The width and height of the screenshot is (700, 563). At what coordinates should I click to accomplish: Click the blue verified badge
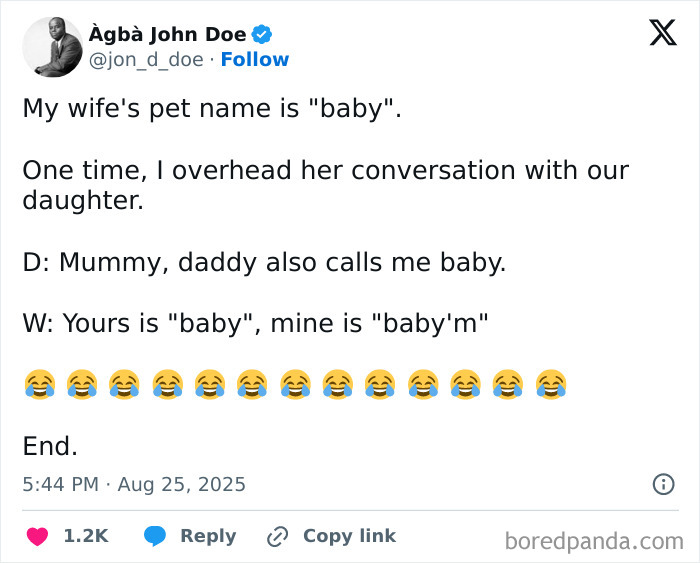click(262, 35)
